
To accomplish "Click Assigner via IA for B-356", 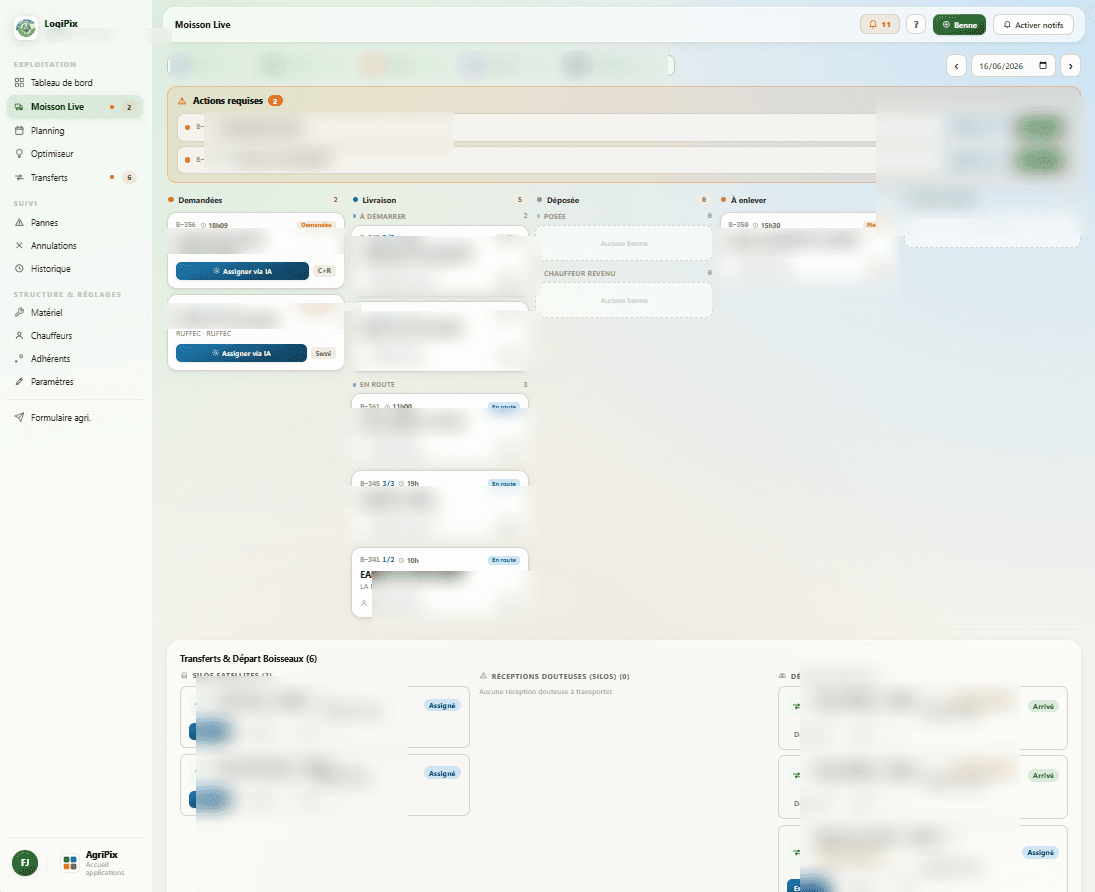I will coord(242,271).
